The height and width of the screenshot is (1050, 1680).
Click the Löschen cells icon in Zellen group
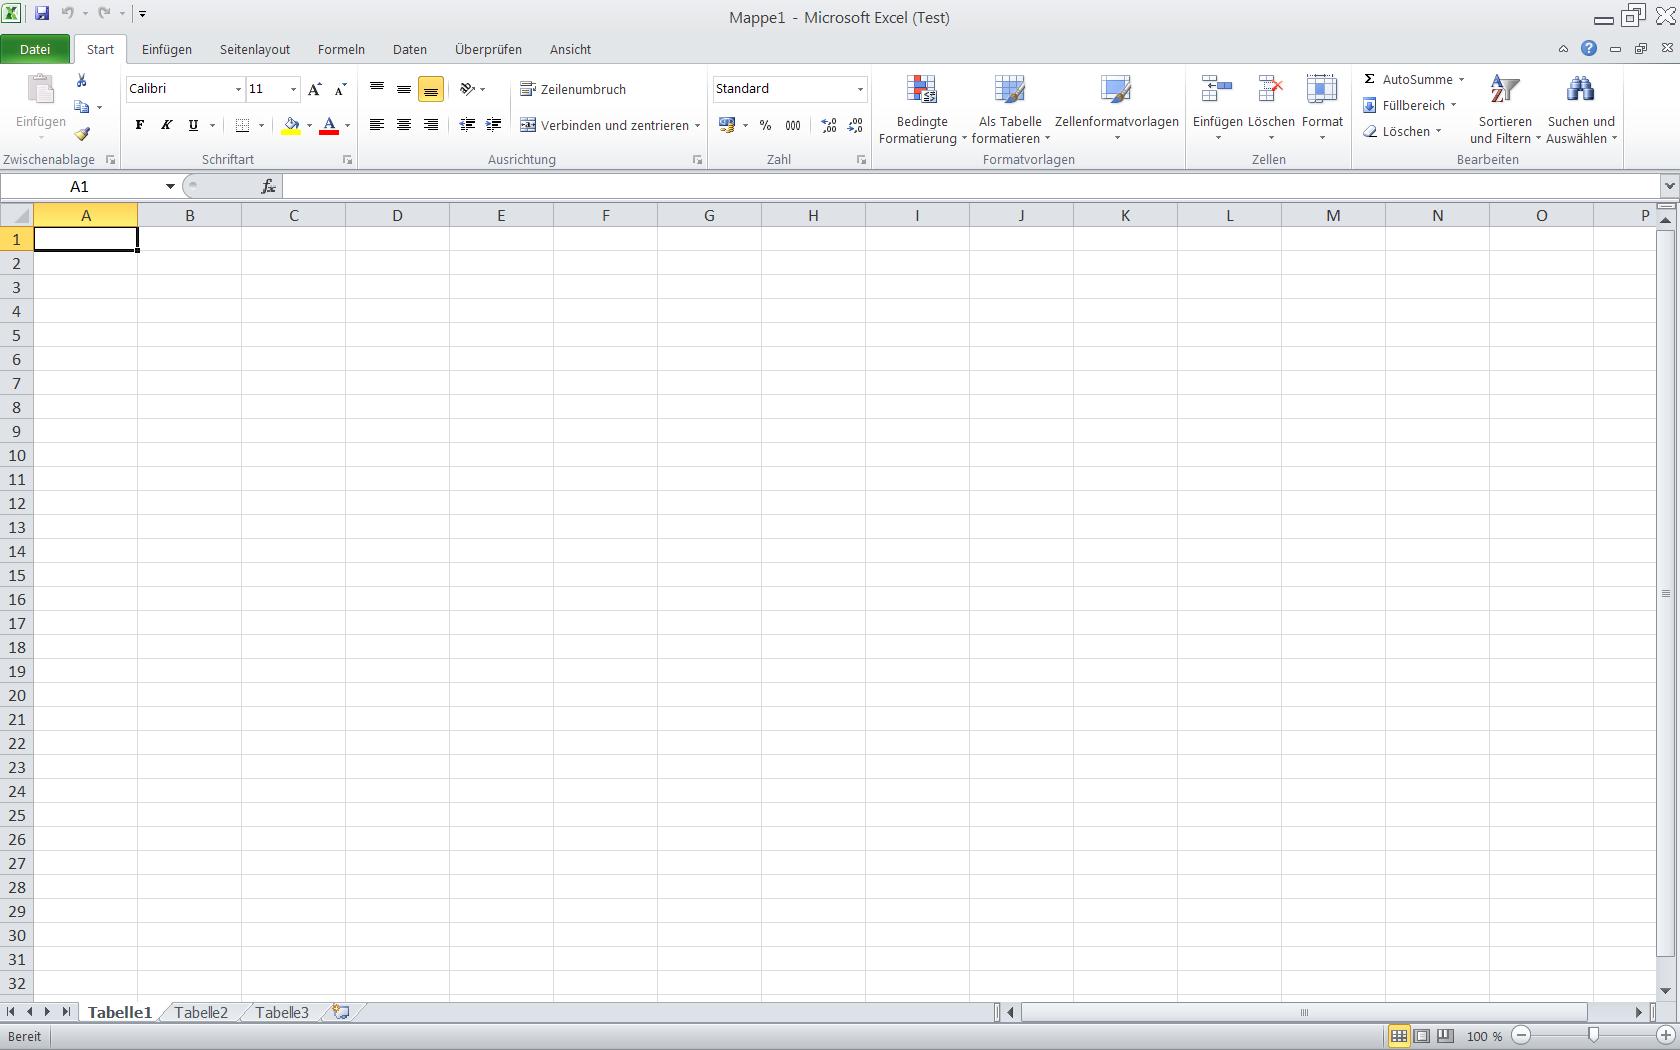coord(1271,90)
